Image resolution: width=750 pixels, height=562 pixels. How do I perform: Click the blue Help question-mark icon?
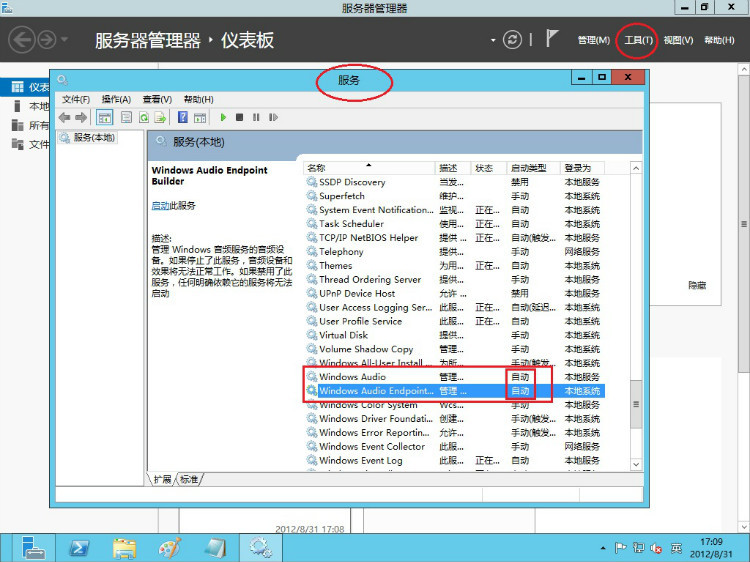click(183, 117)
